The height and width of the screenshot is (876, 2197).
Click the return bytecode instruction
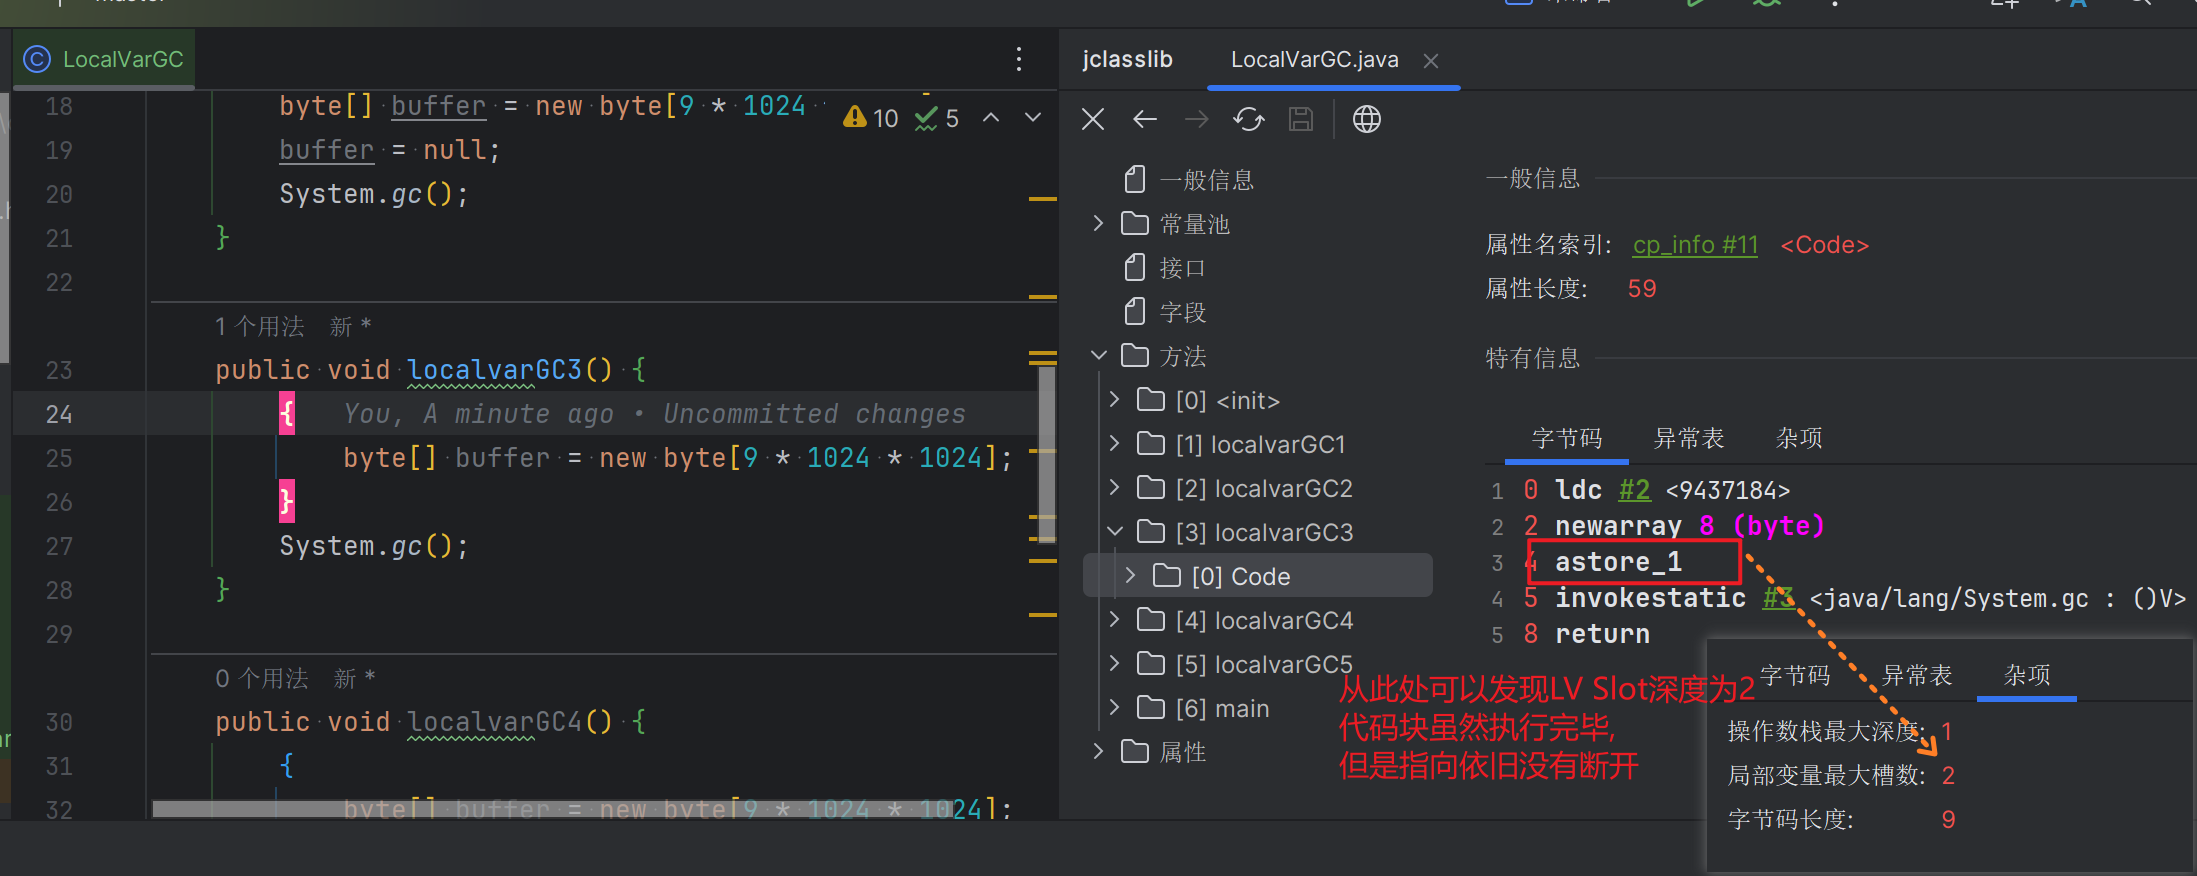(1602, 634)
